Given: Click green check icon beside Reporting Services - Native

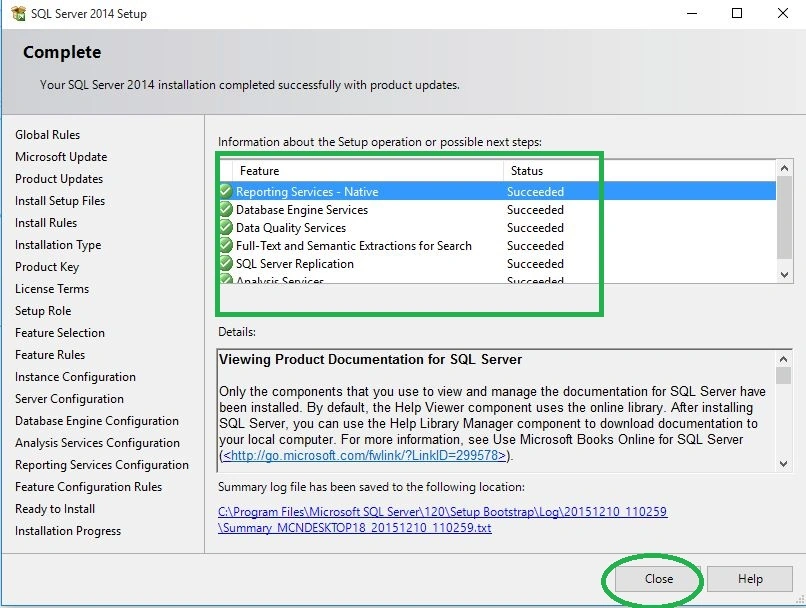Looking at the screenshot, I should tap(226, 191).
